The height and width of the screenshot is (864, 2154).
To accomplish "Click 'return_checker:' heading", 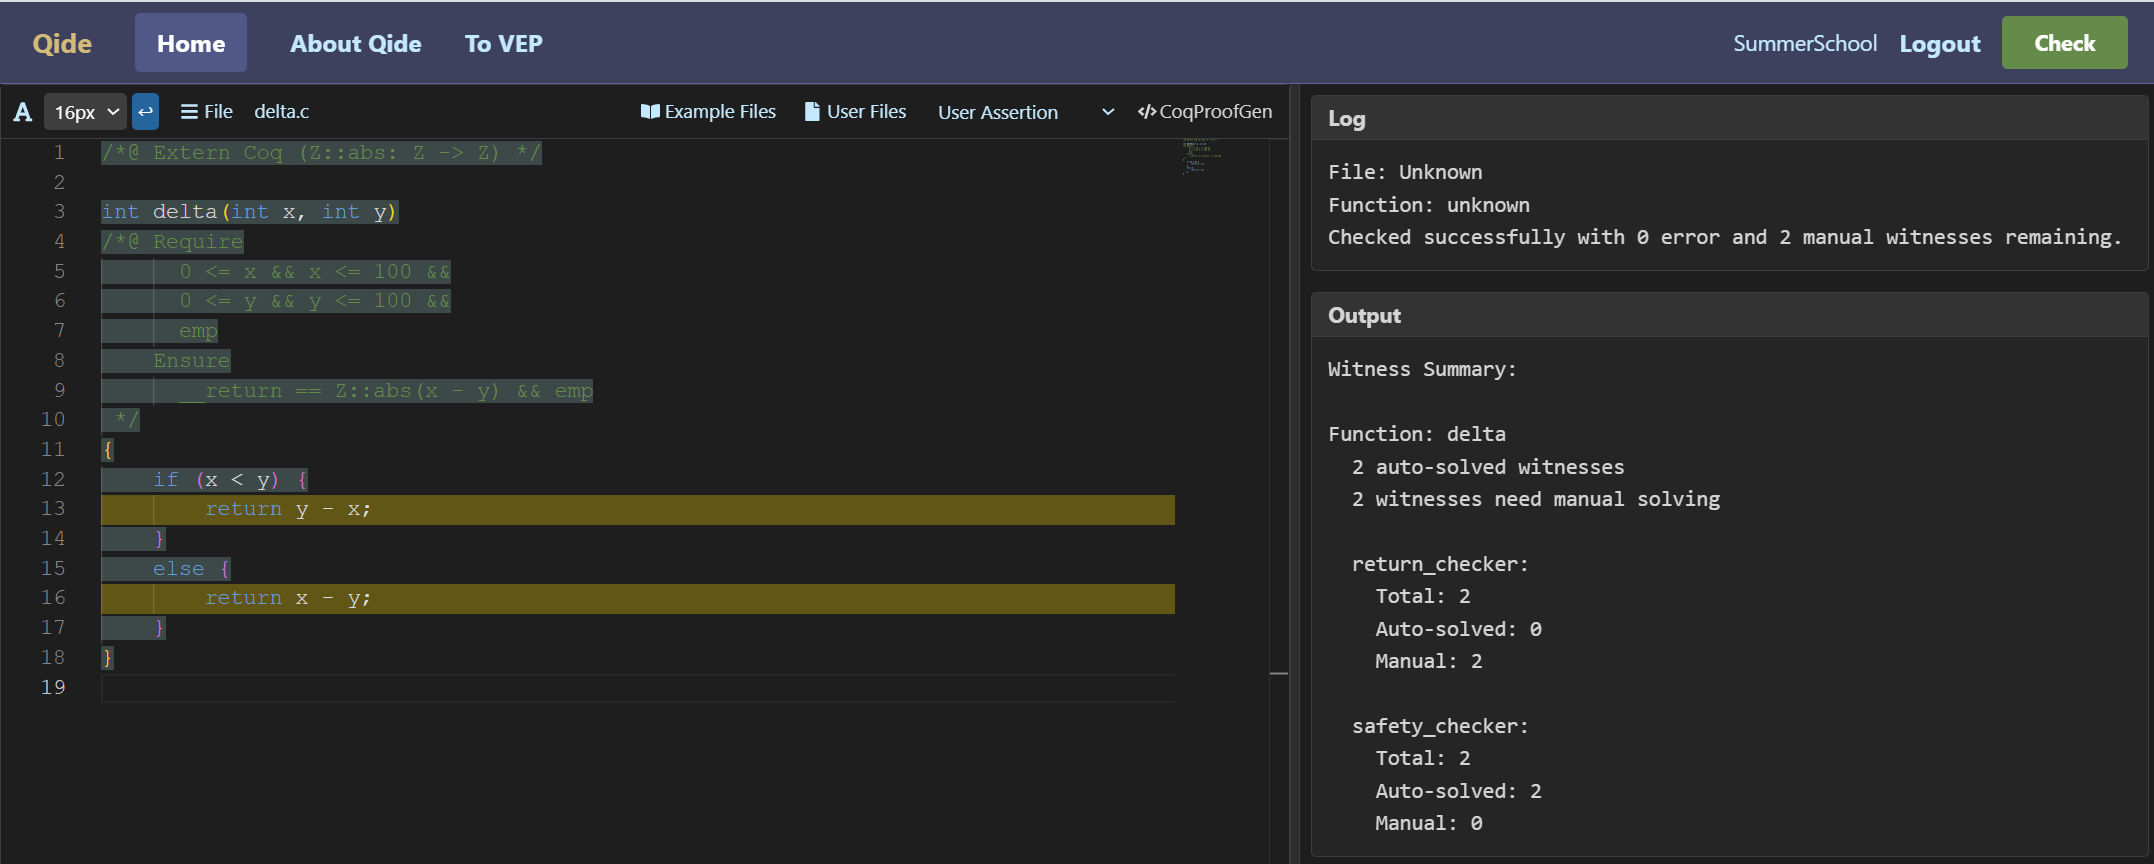I will coord(1440,564).
